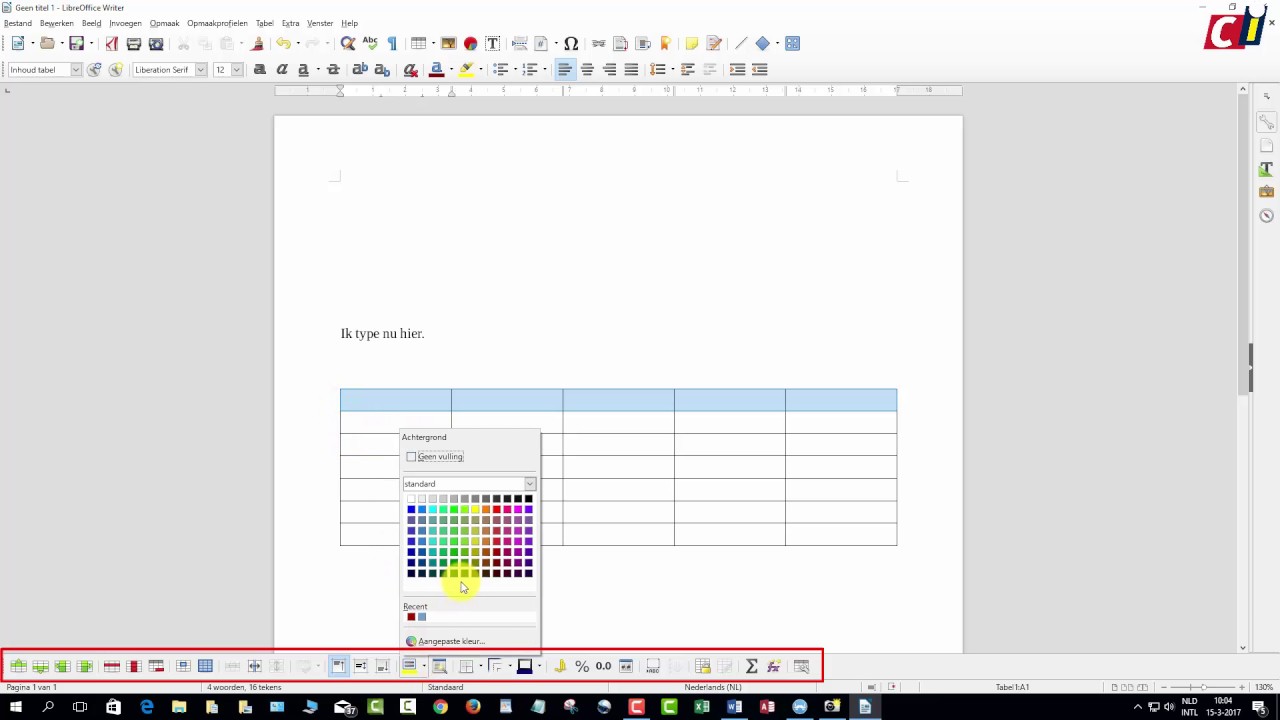The width and height of the screenshot is (1280, 720).
Task: Click the Insert Table icon in standard toolbar
Action: click(x=418, y=43)
